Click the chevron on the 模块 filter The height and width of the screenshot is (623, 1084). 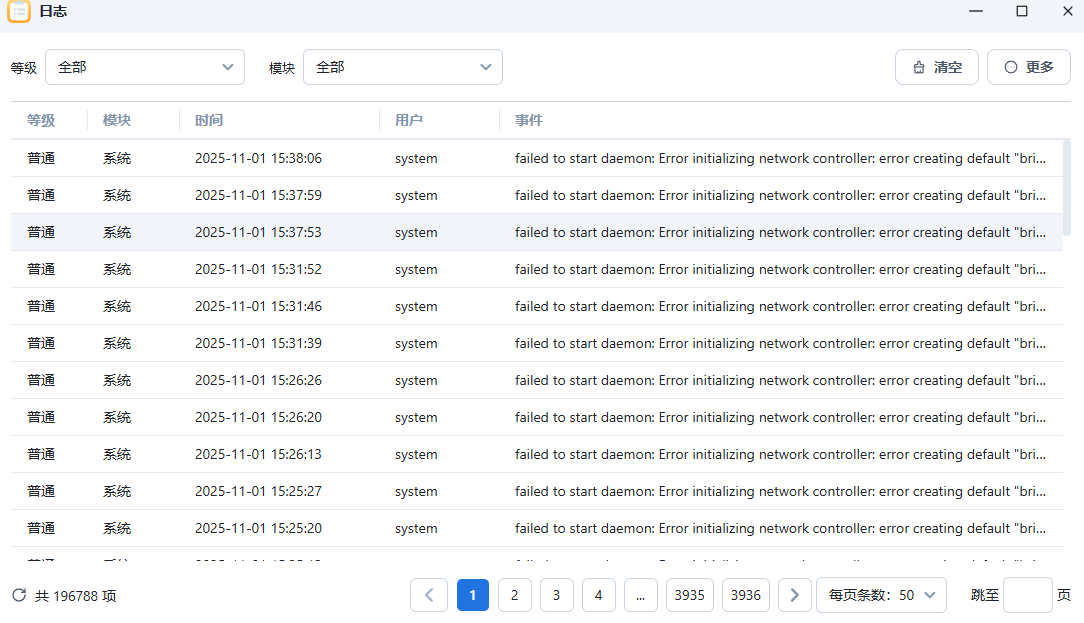tap(486, 67)
